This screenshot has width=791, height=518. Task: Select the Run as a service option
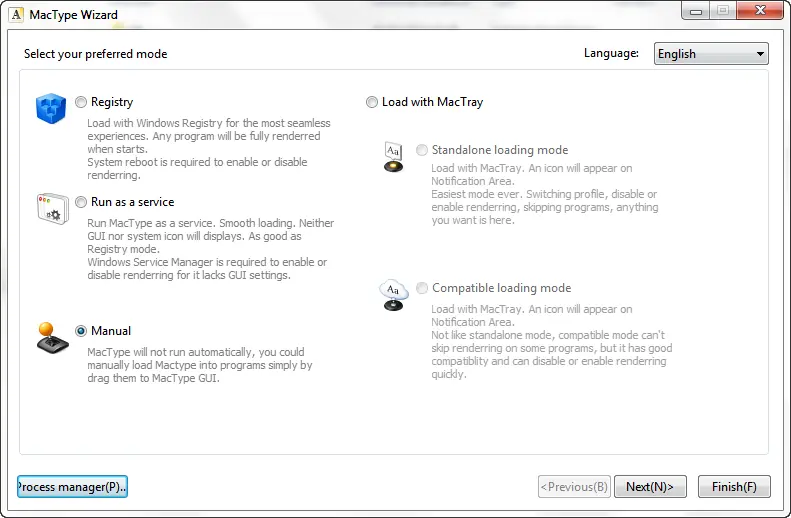click(81, 202)
